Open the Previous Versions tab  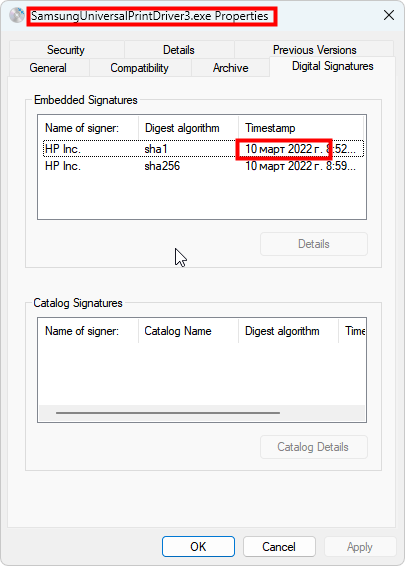tap(314, 50)
